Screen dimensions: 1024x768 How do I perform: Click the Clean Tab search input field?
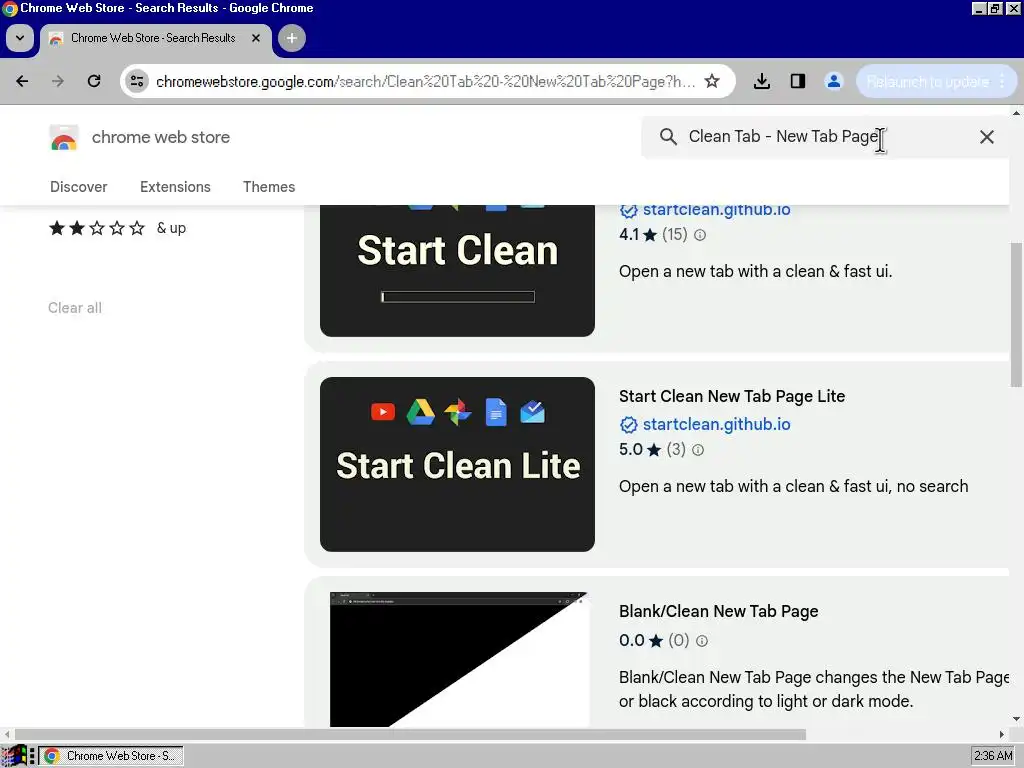click(825, 136)
